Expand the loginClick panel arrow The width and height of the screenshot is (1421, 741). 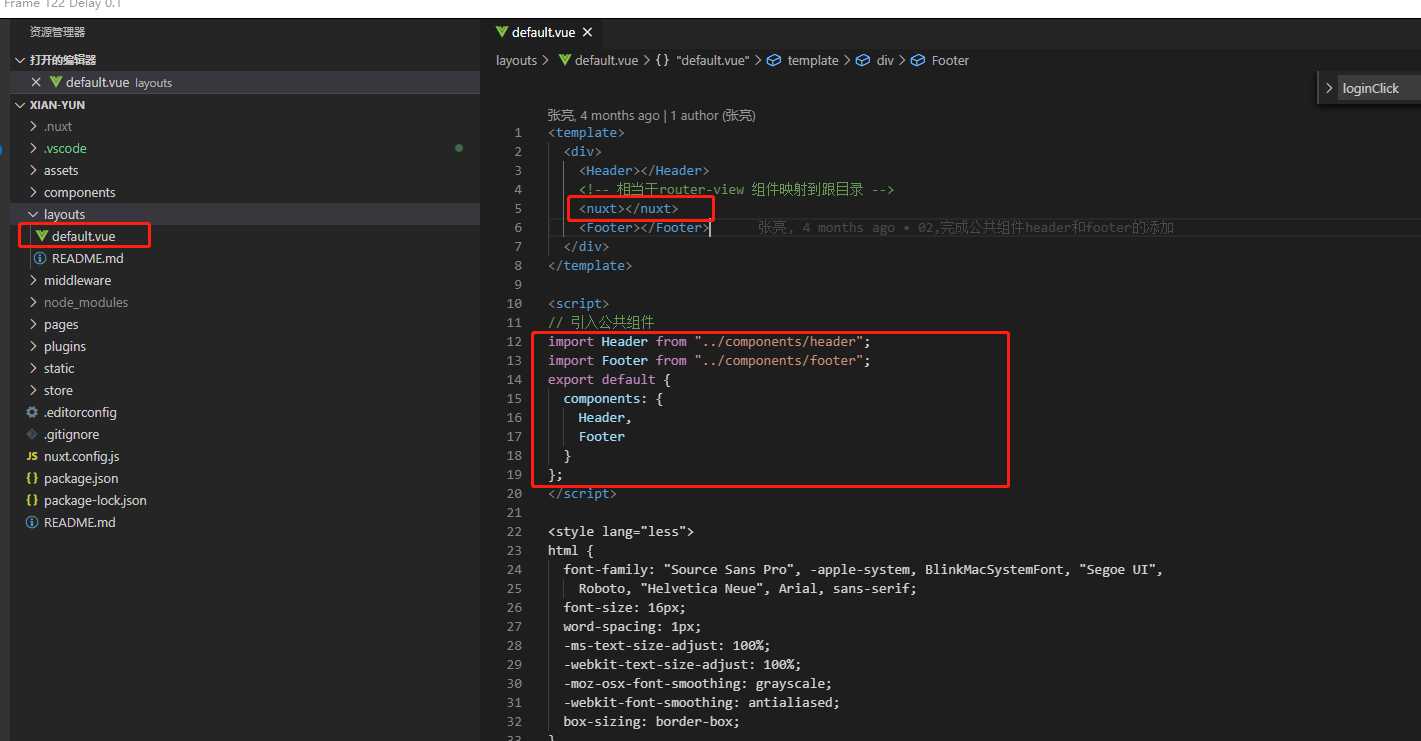coord(1329,88)
